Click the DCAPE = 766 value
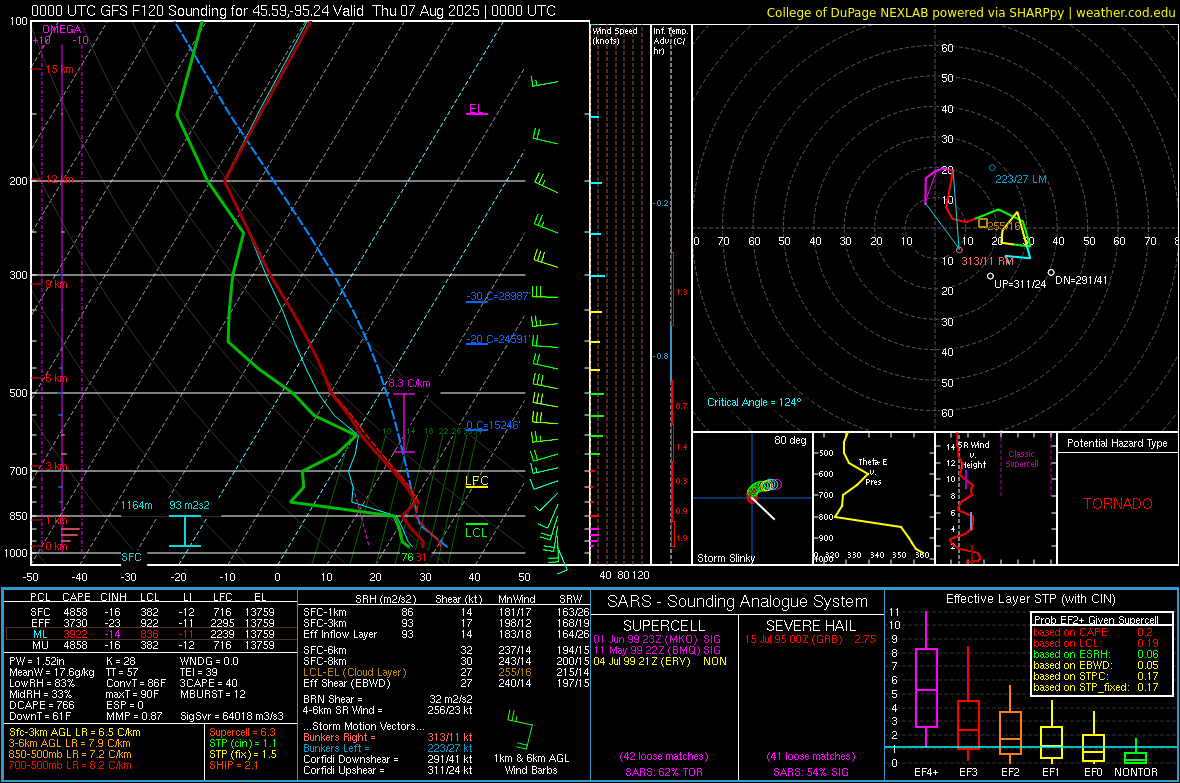The height and width of the screenshot is (783, 1180). 41,705
